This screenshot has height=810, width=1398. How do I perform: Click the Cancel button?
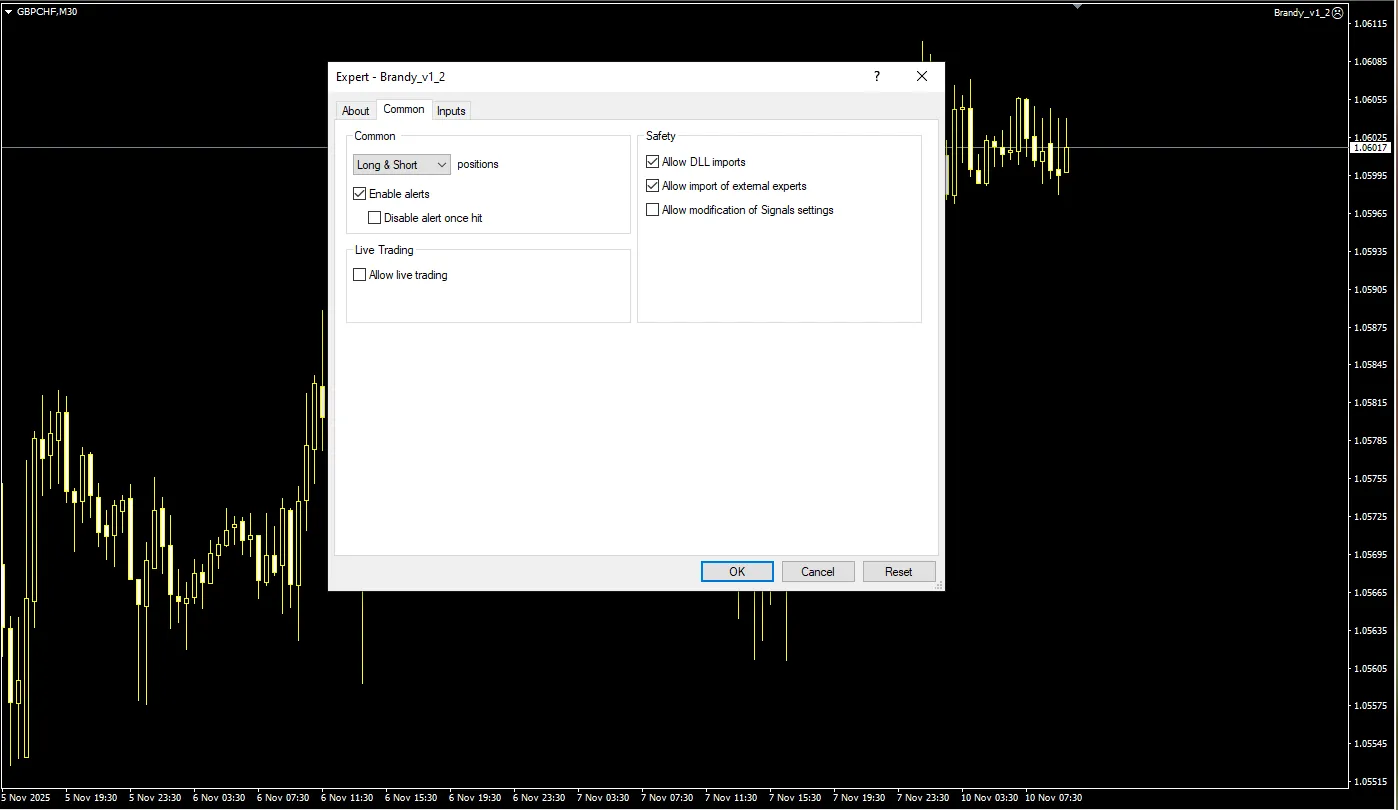click(x=818, y=572)
